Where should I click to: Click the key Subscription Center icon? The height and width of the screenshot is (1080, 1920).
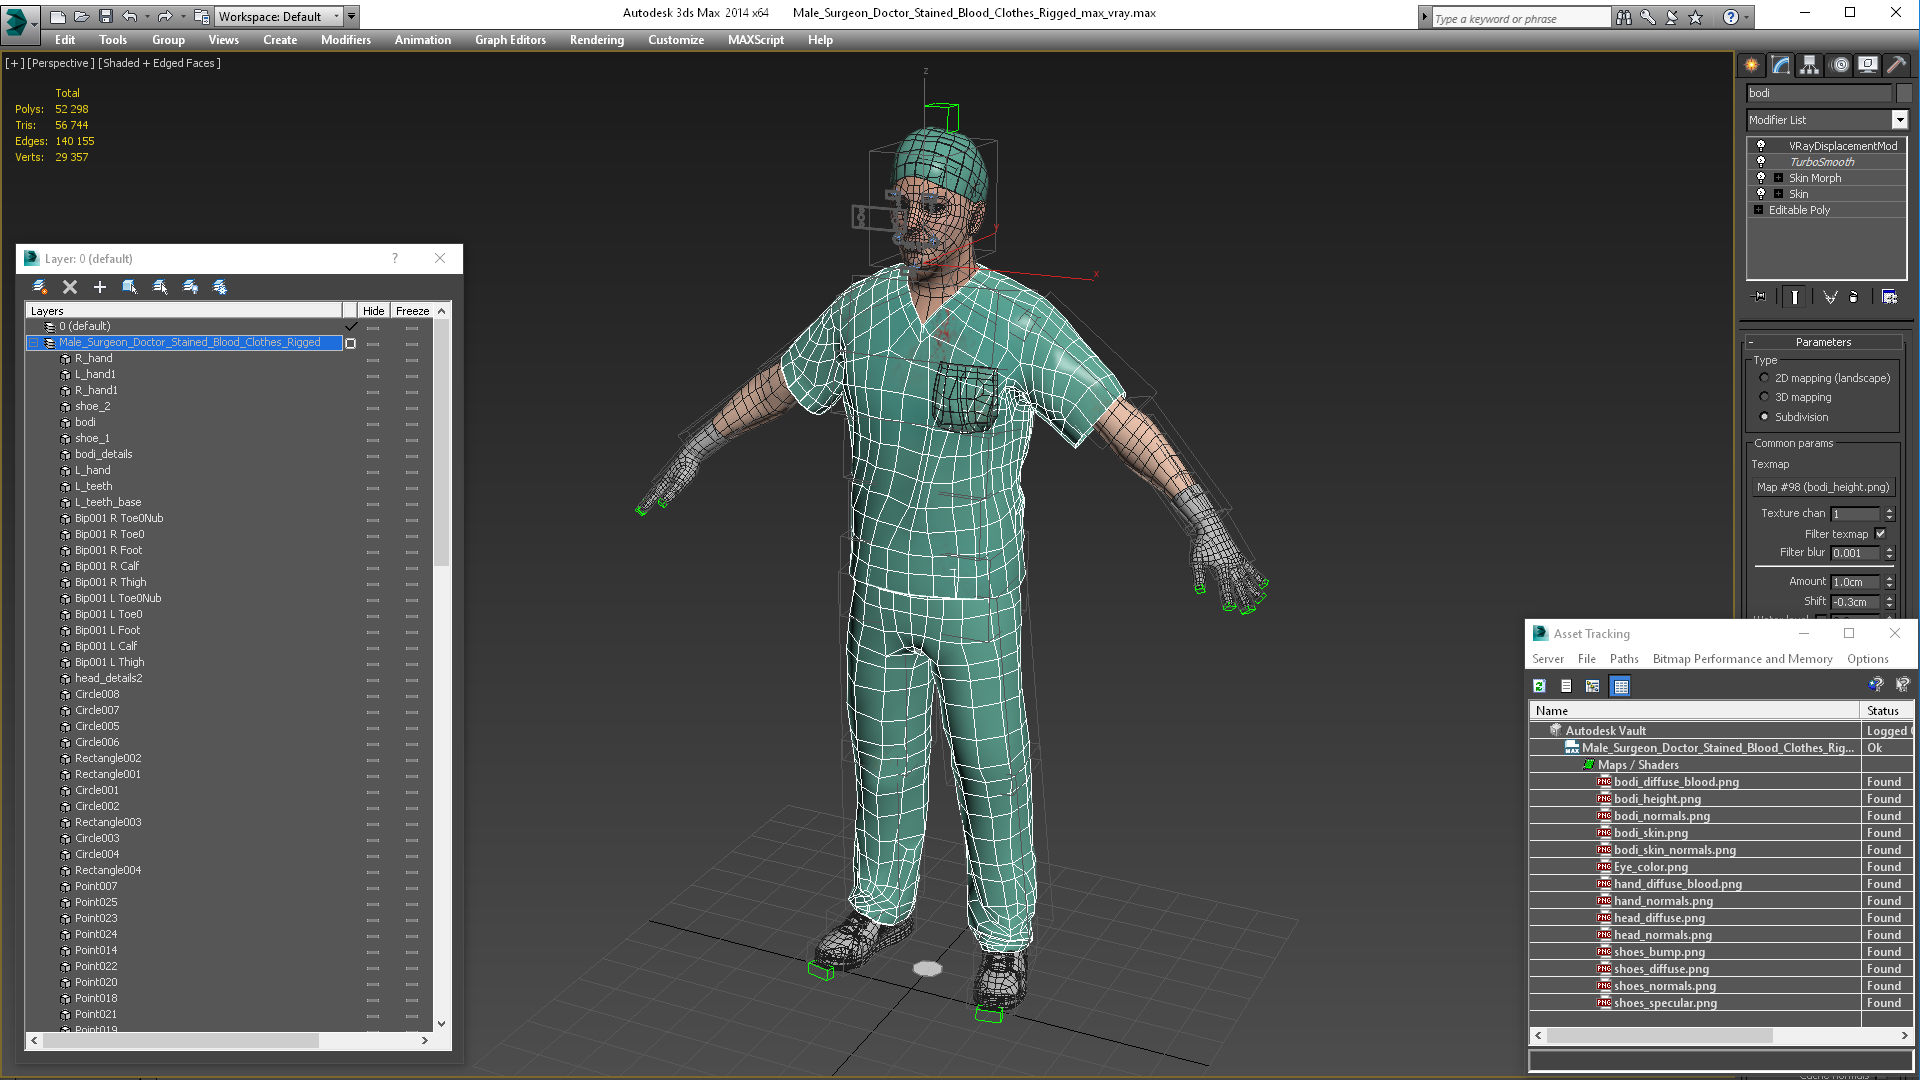[1648, 17]
